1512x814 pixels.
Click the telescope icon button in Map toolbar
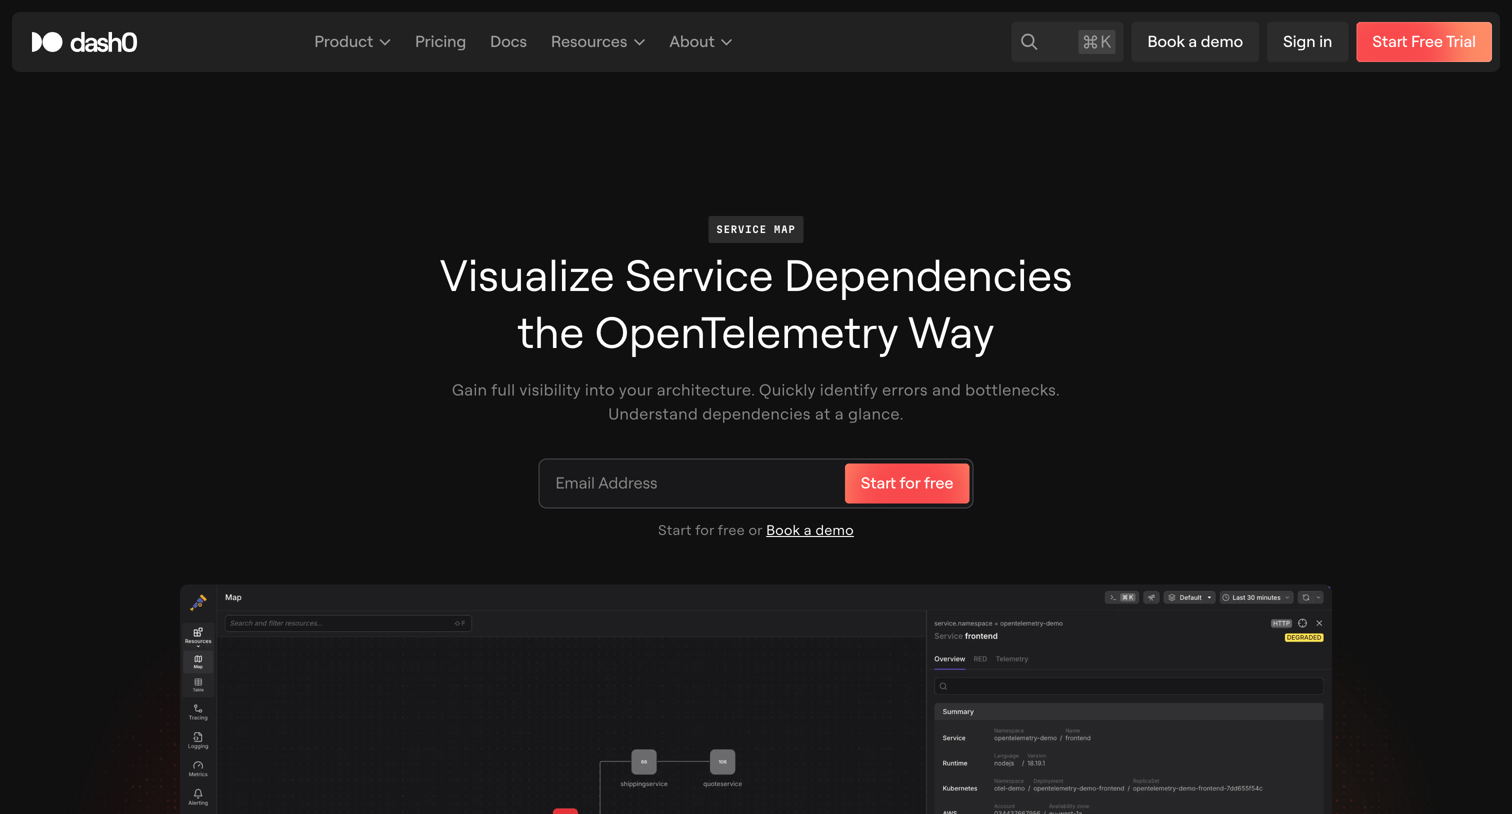pos(1151,598)
